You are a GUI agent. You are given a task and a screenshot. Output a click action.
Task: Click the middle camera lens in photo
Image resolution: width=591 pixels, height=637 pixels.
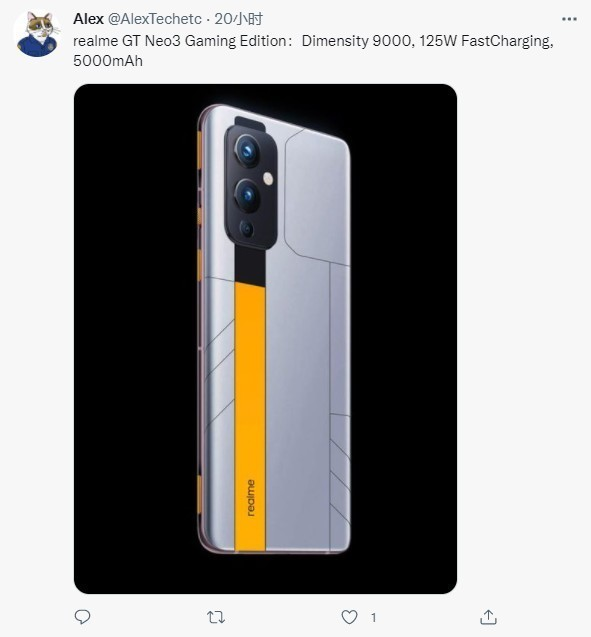tap(247, 196)
